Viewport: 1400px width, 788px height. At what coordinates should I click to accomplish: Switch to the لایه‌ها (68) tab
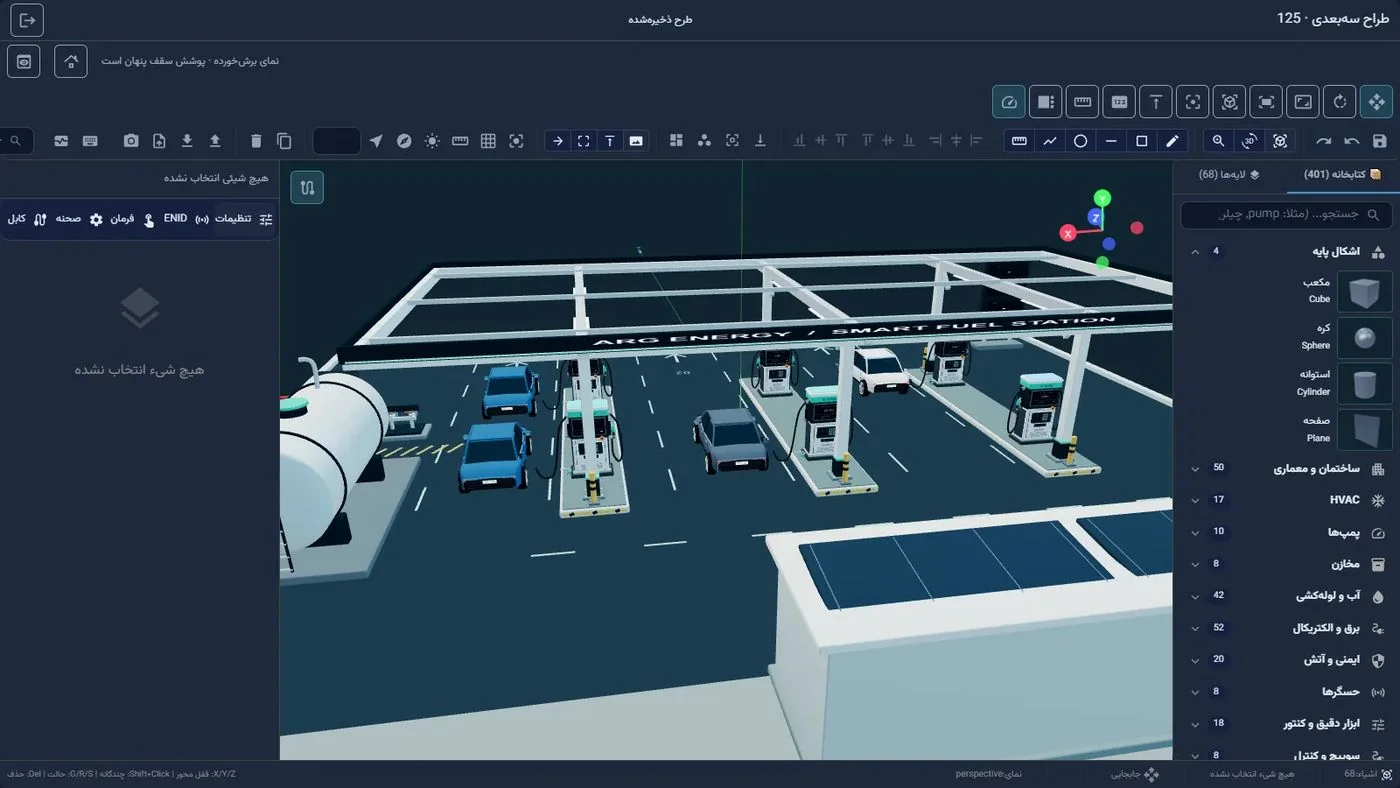point(1229,175)
